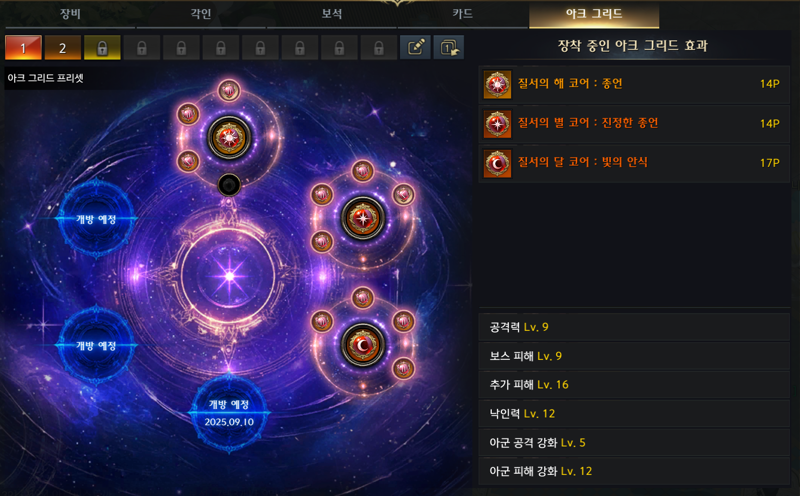The image size is (800, 496).
Task: Click the 추가 피해 Lv. 16 stat row
Action: (634, 385)
